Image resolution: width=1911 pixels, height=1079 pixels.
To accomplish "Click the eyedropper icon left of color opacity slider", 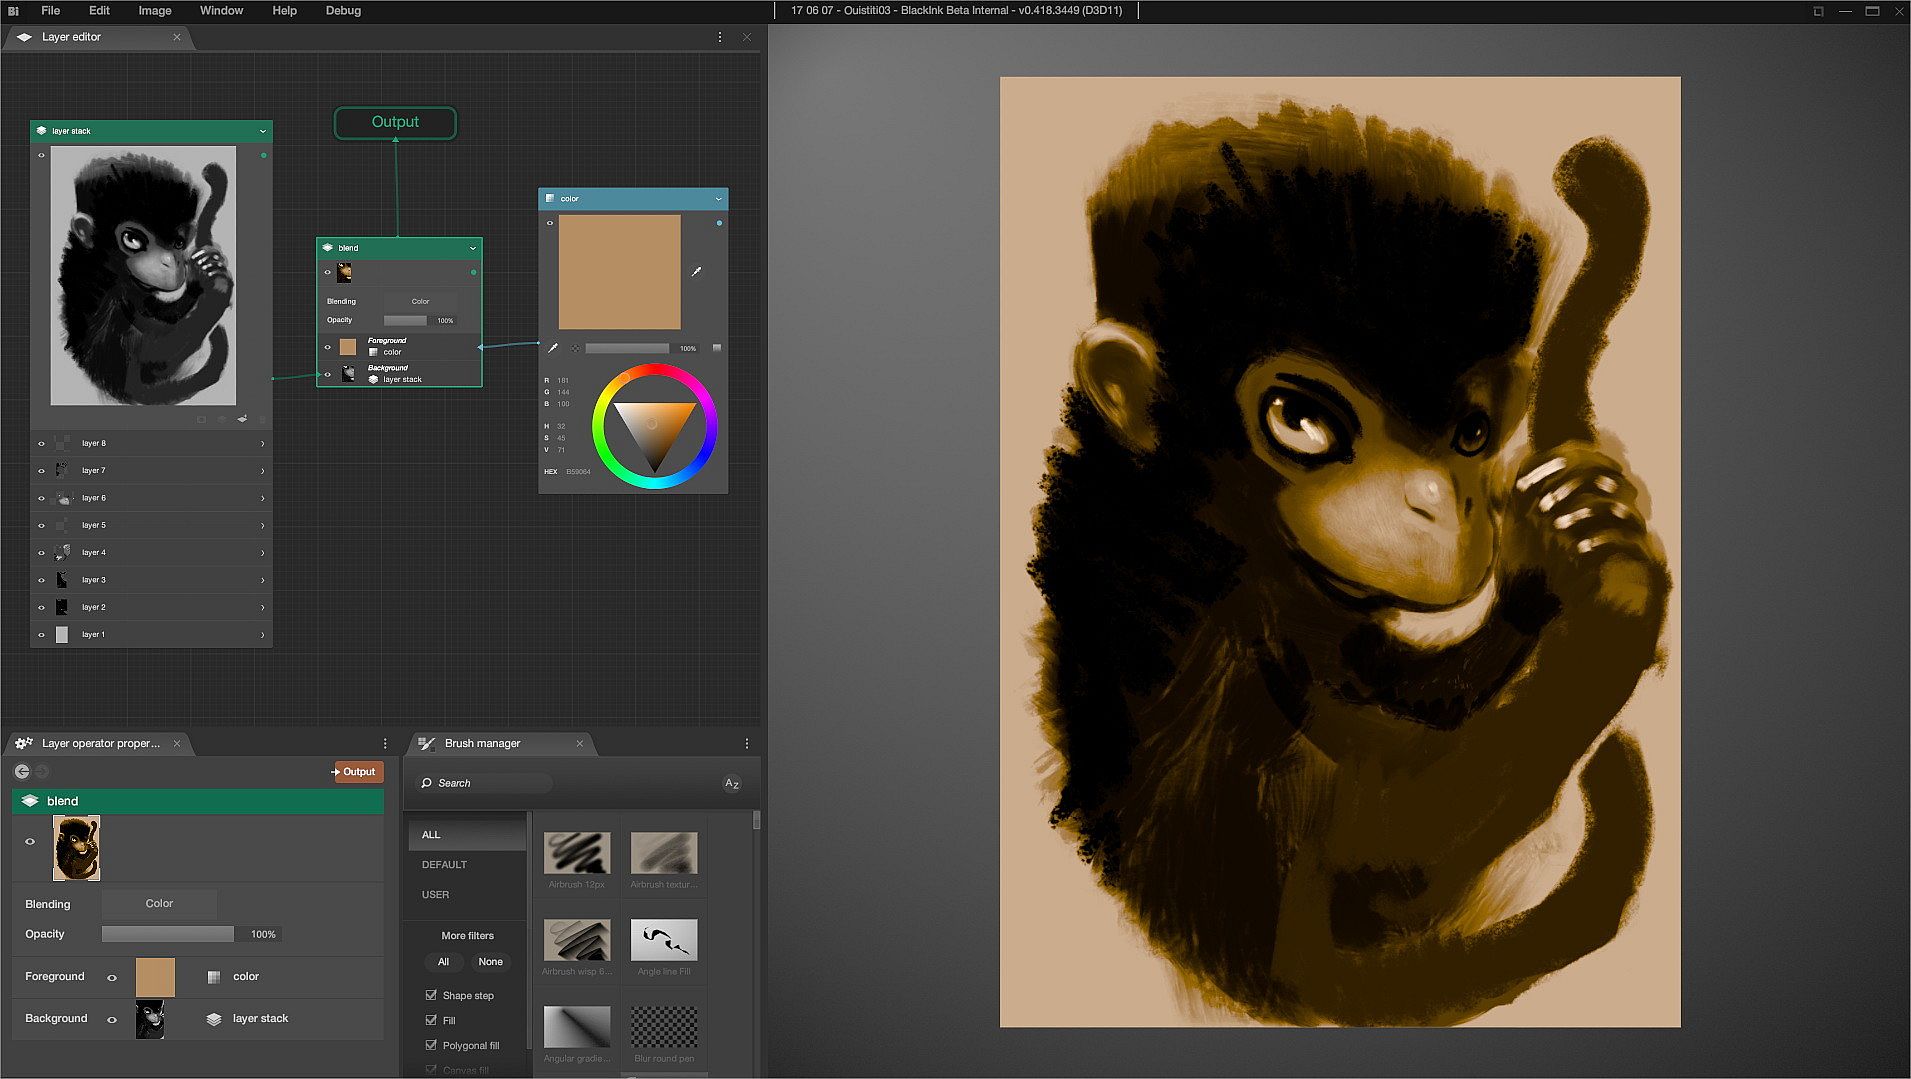I will (553, 348).
